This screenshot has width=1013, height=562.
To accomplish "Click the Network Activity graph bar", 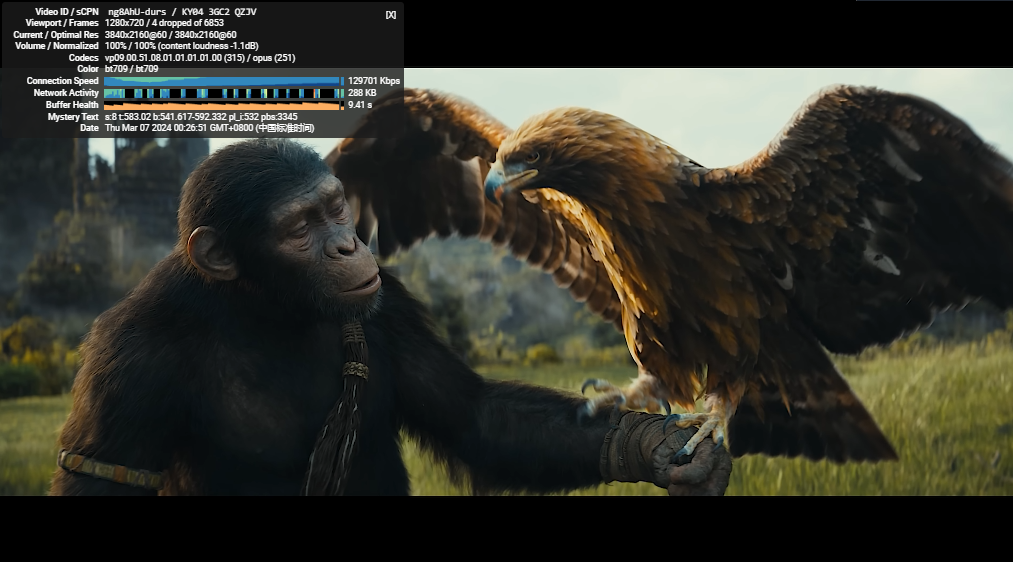I will (x=222, y=93).
